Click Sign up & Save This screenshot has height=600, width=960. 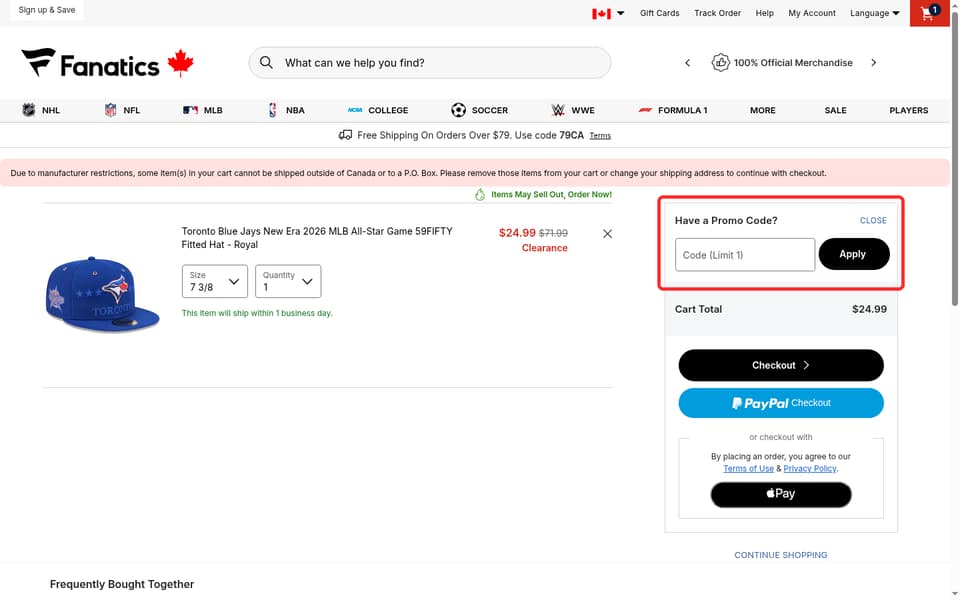[x=47, y=10]
